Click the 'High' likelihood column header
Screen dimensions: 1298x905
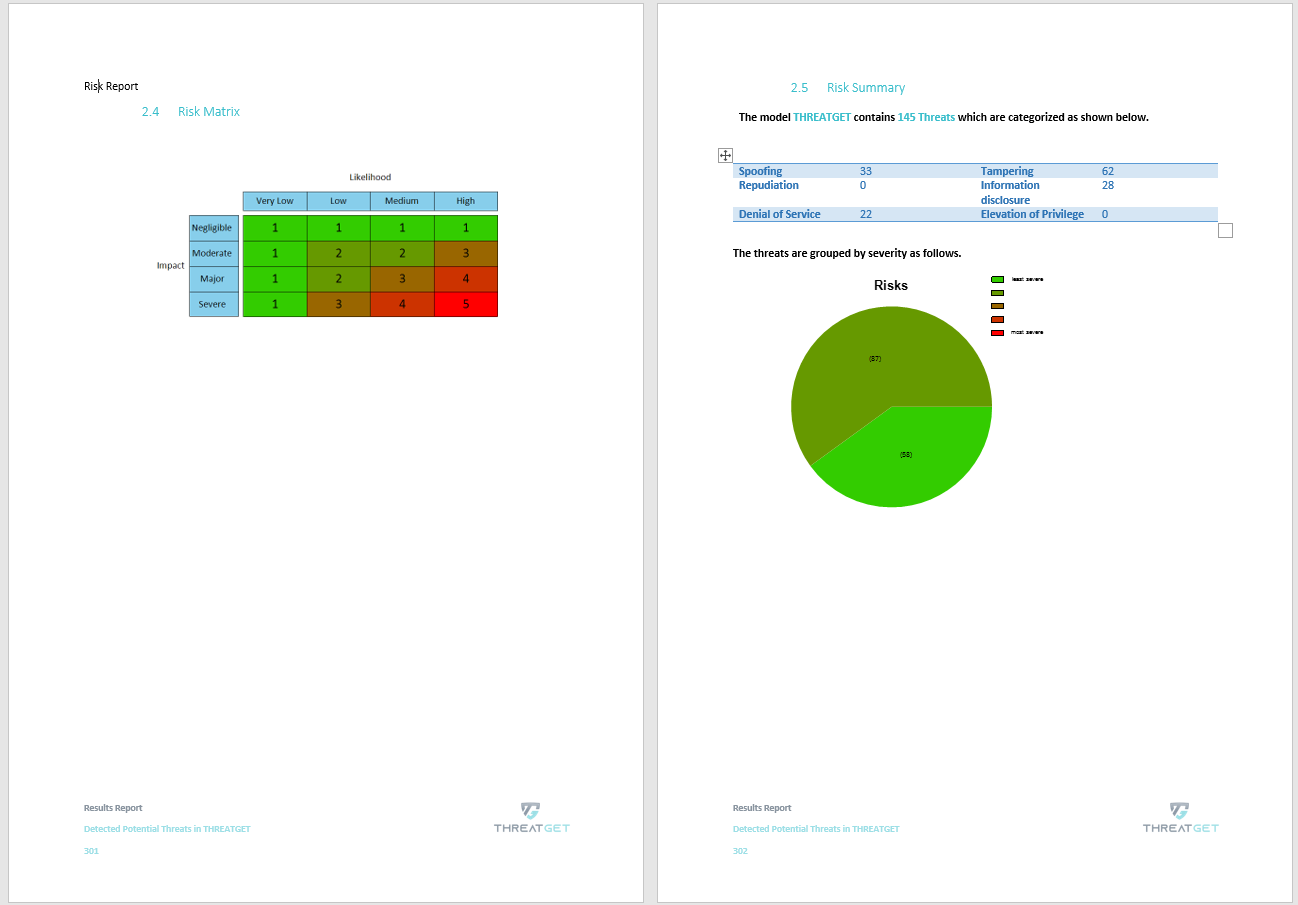[466, 201]
